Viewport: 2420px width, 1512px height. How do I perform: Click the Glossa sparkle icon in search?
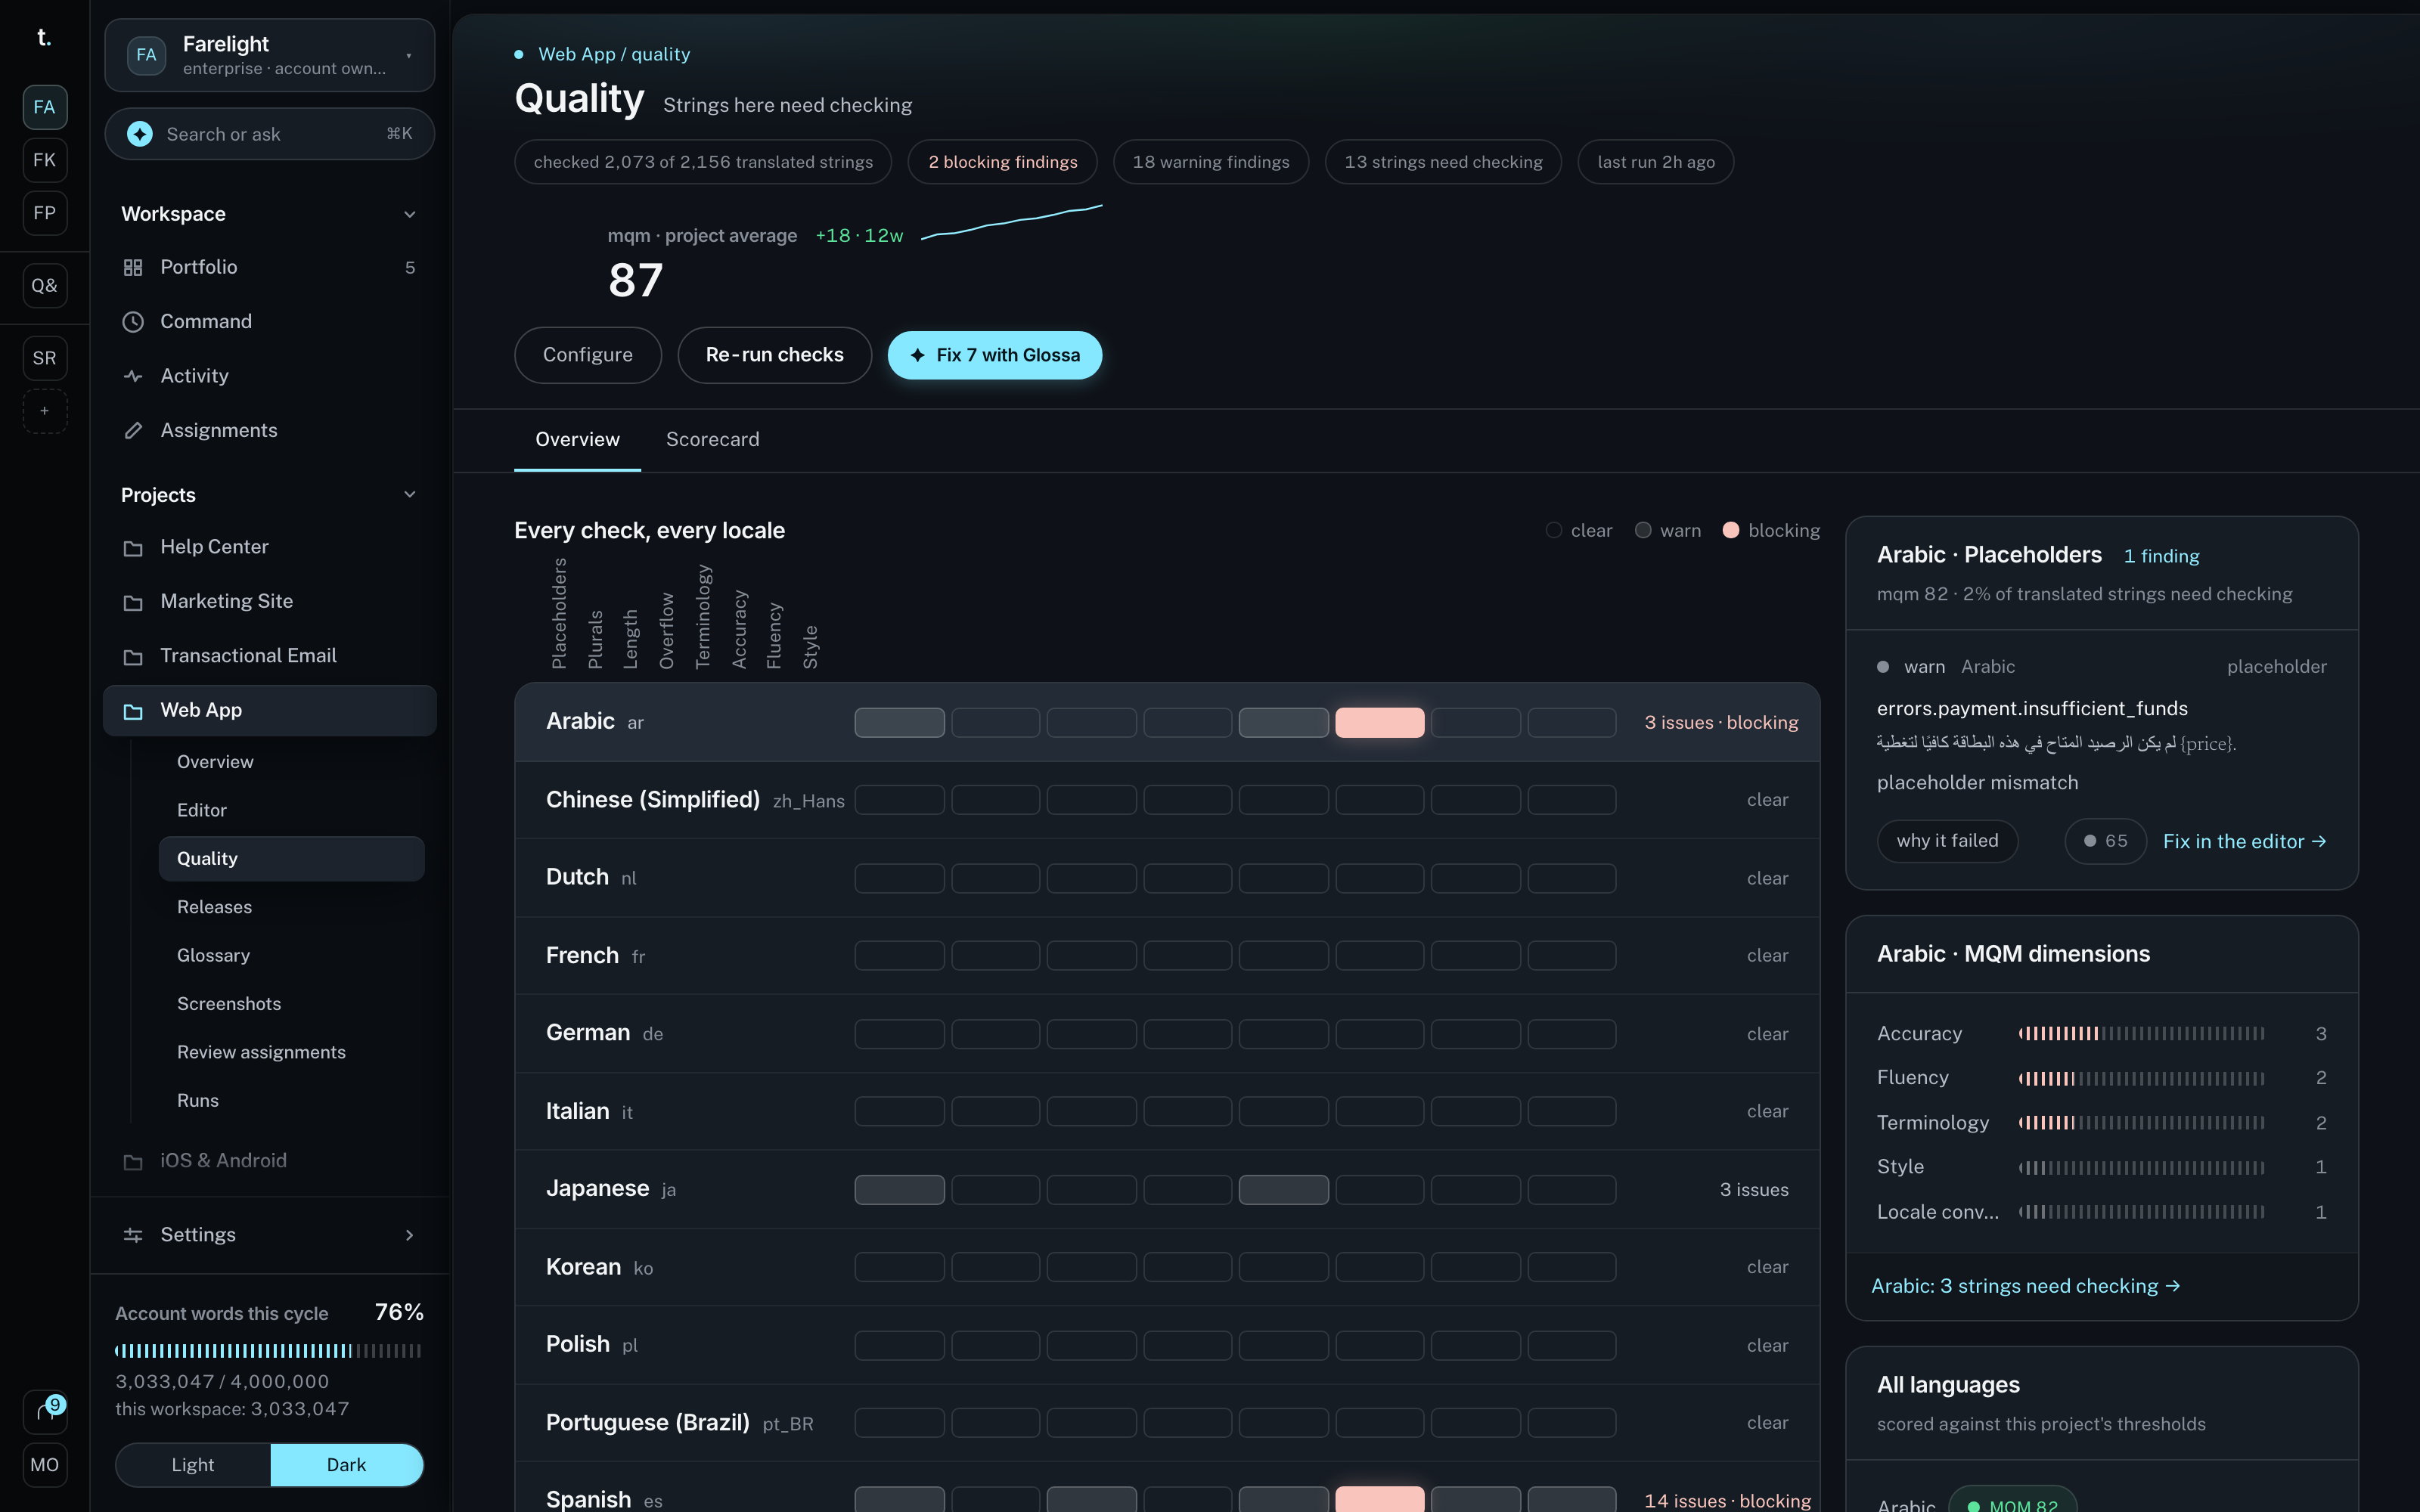point(140,134)
